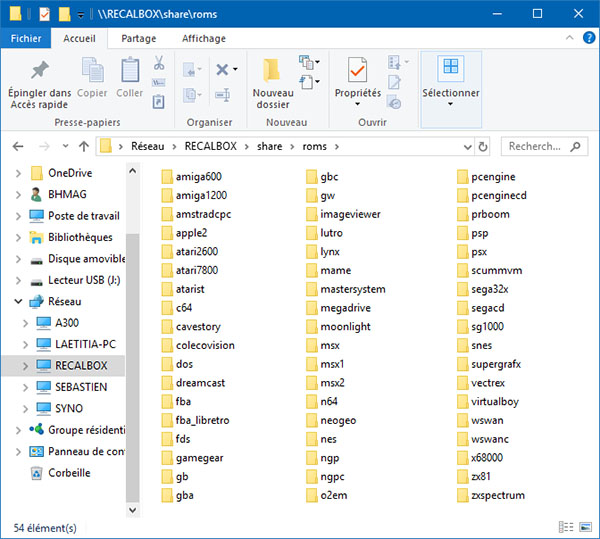The width and height of the screenshot is (600, 539).
Task: Collapse the Réseau tree node
Action: (18, 301)
